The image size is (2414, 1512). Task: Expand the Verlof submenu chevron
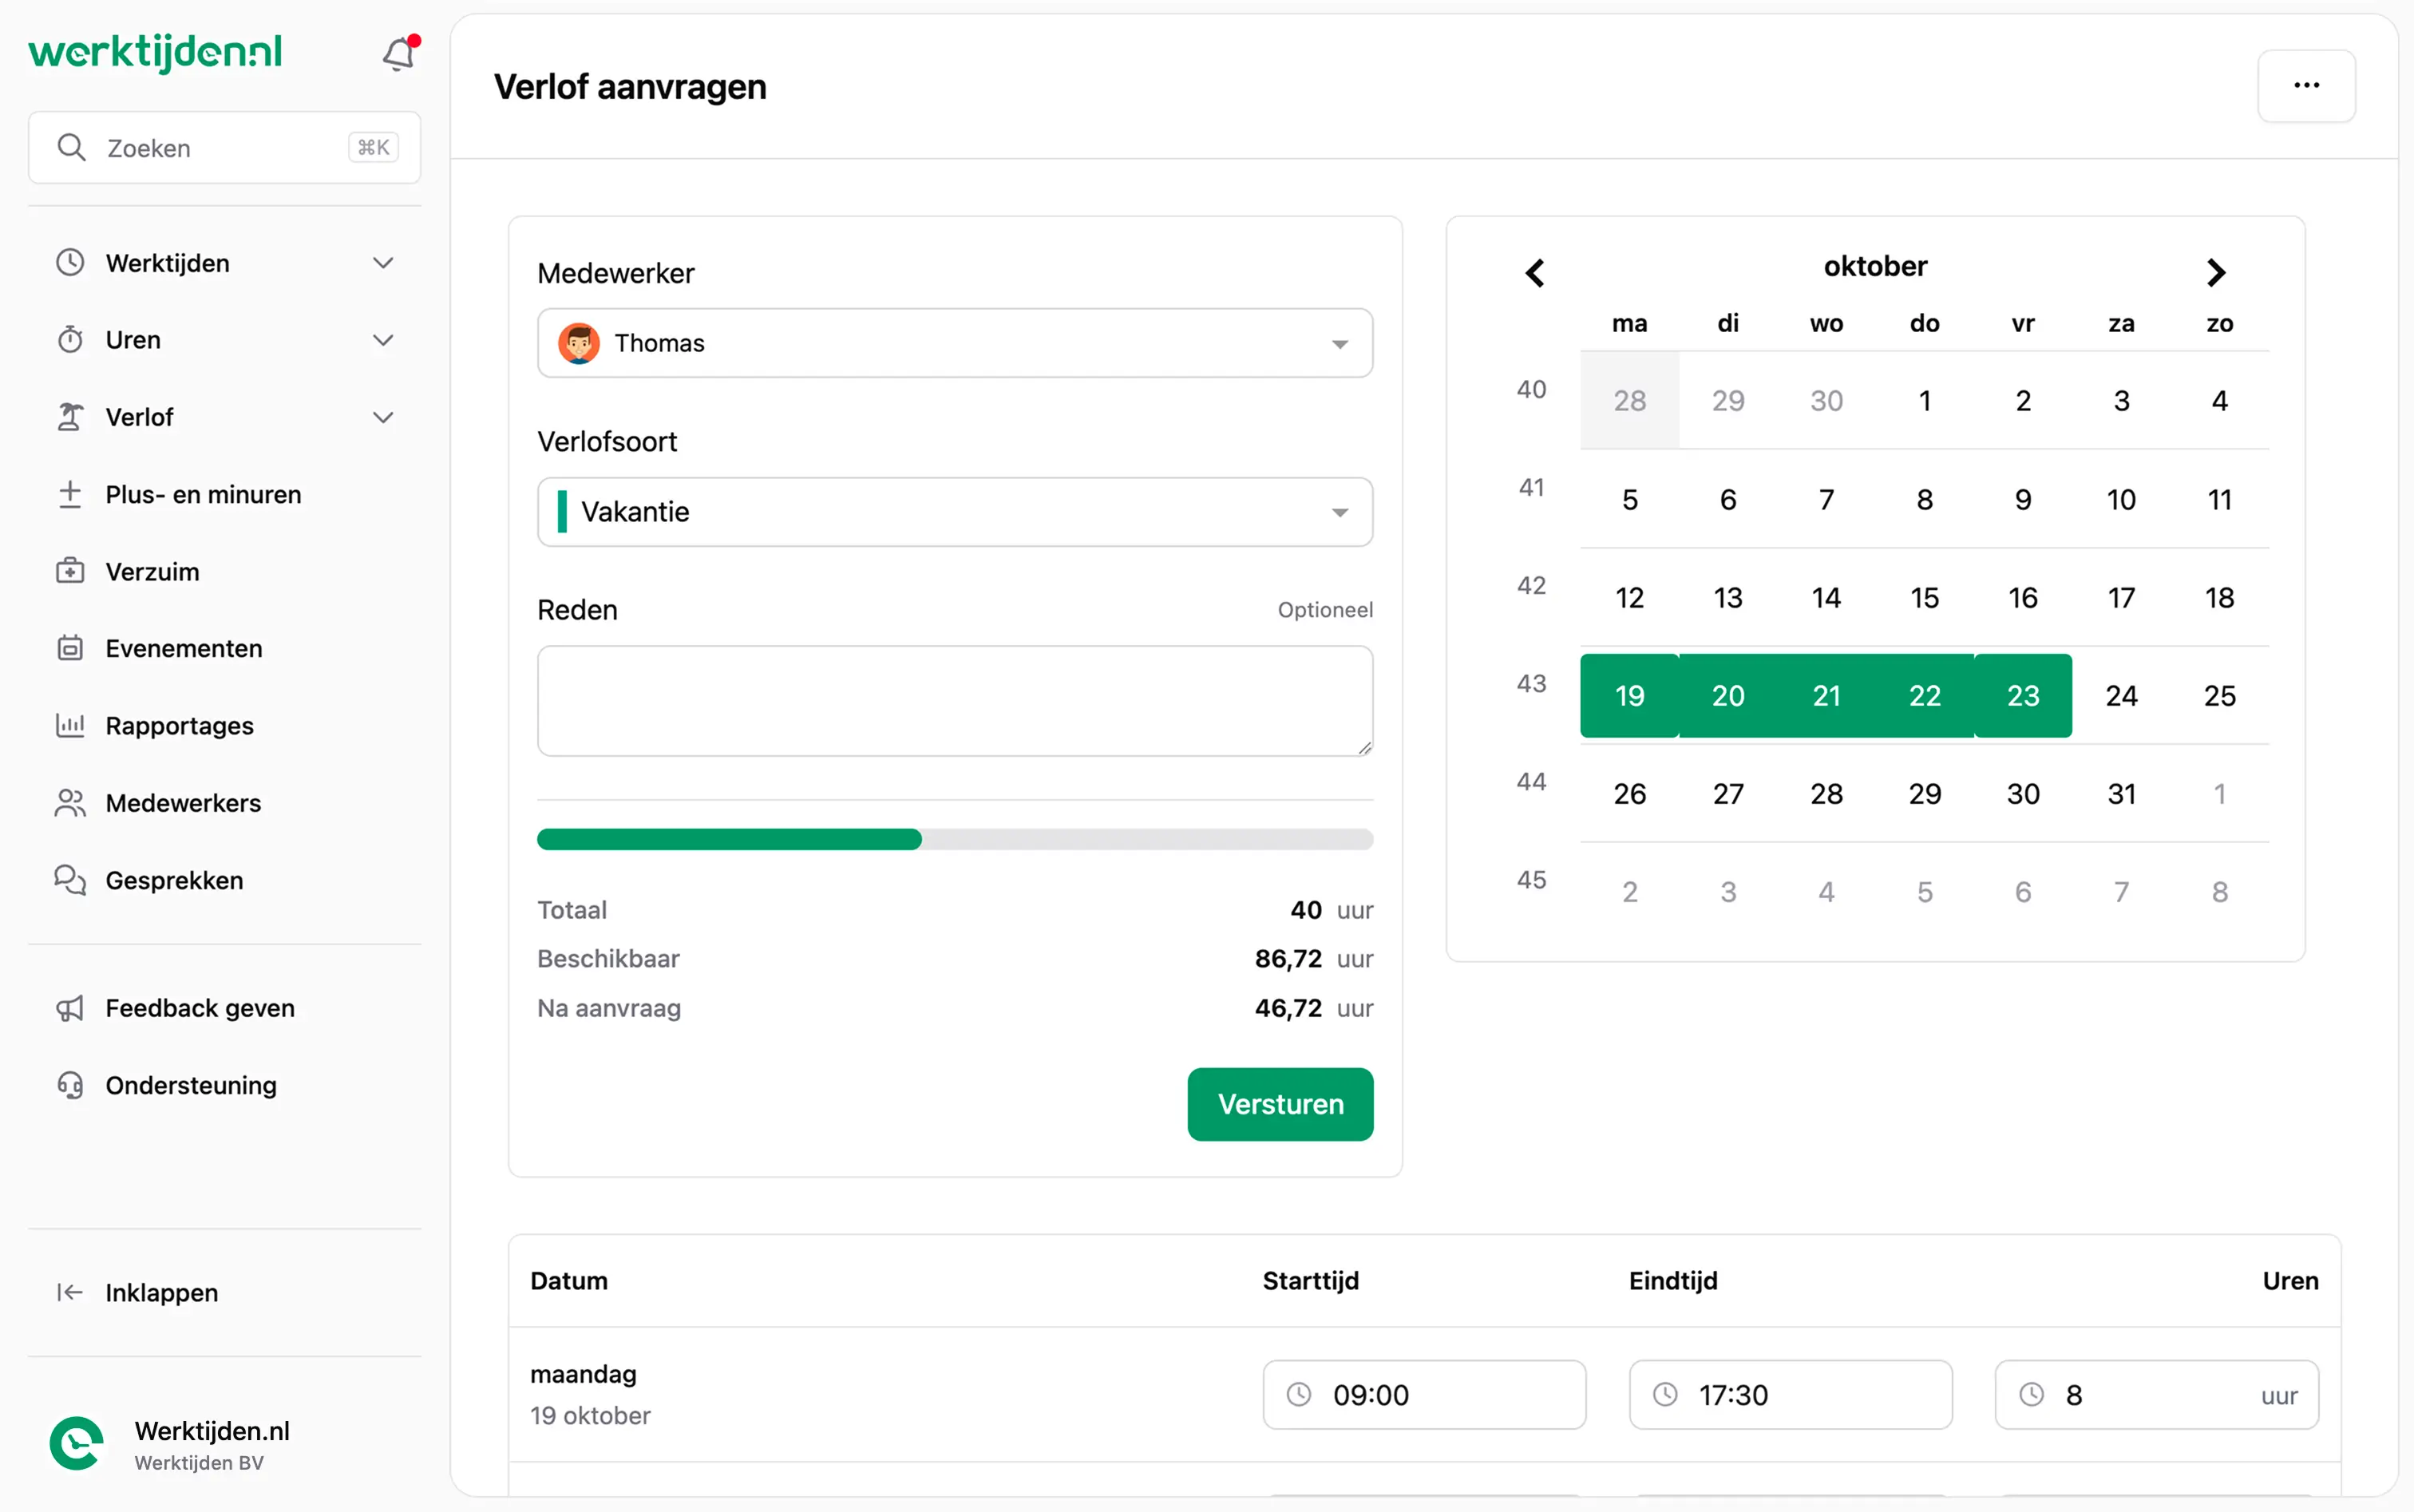[x=383, y=417]
